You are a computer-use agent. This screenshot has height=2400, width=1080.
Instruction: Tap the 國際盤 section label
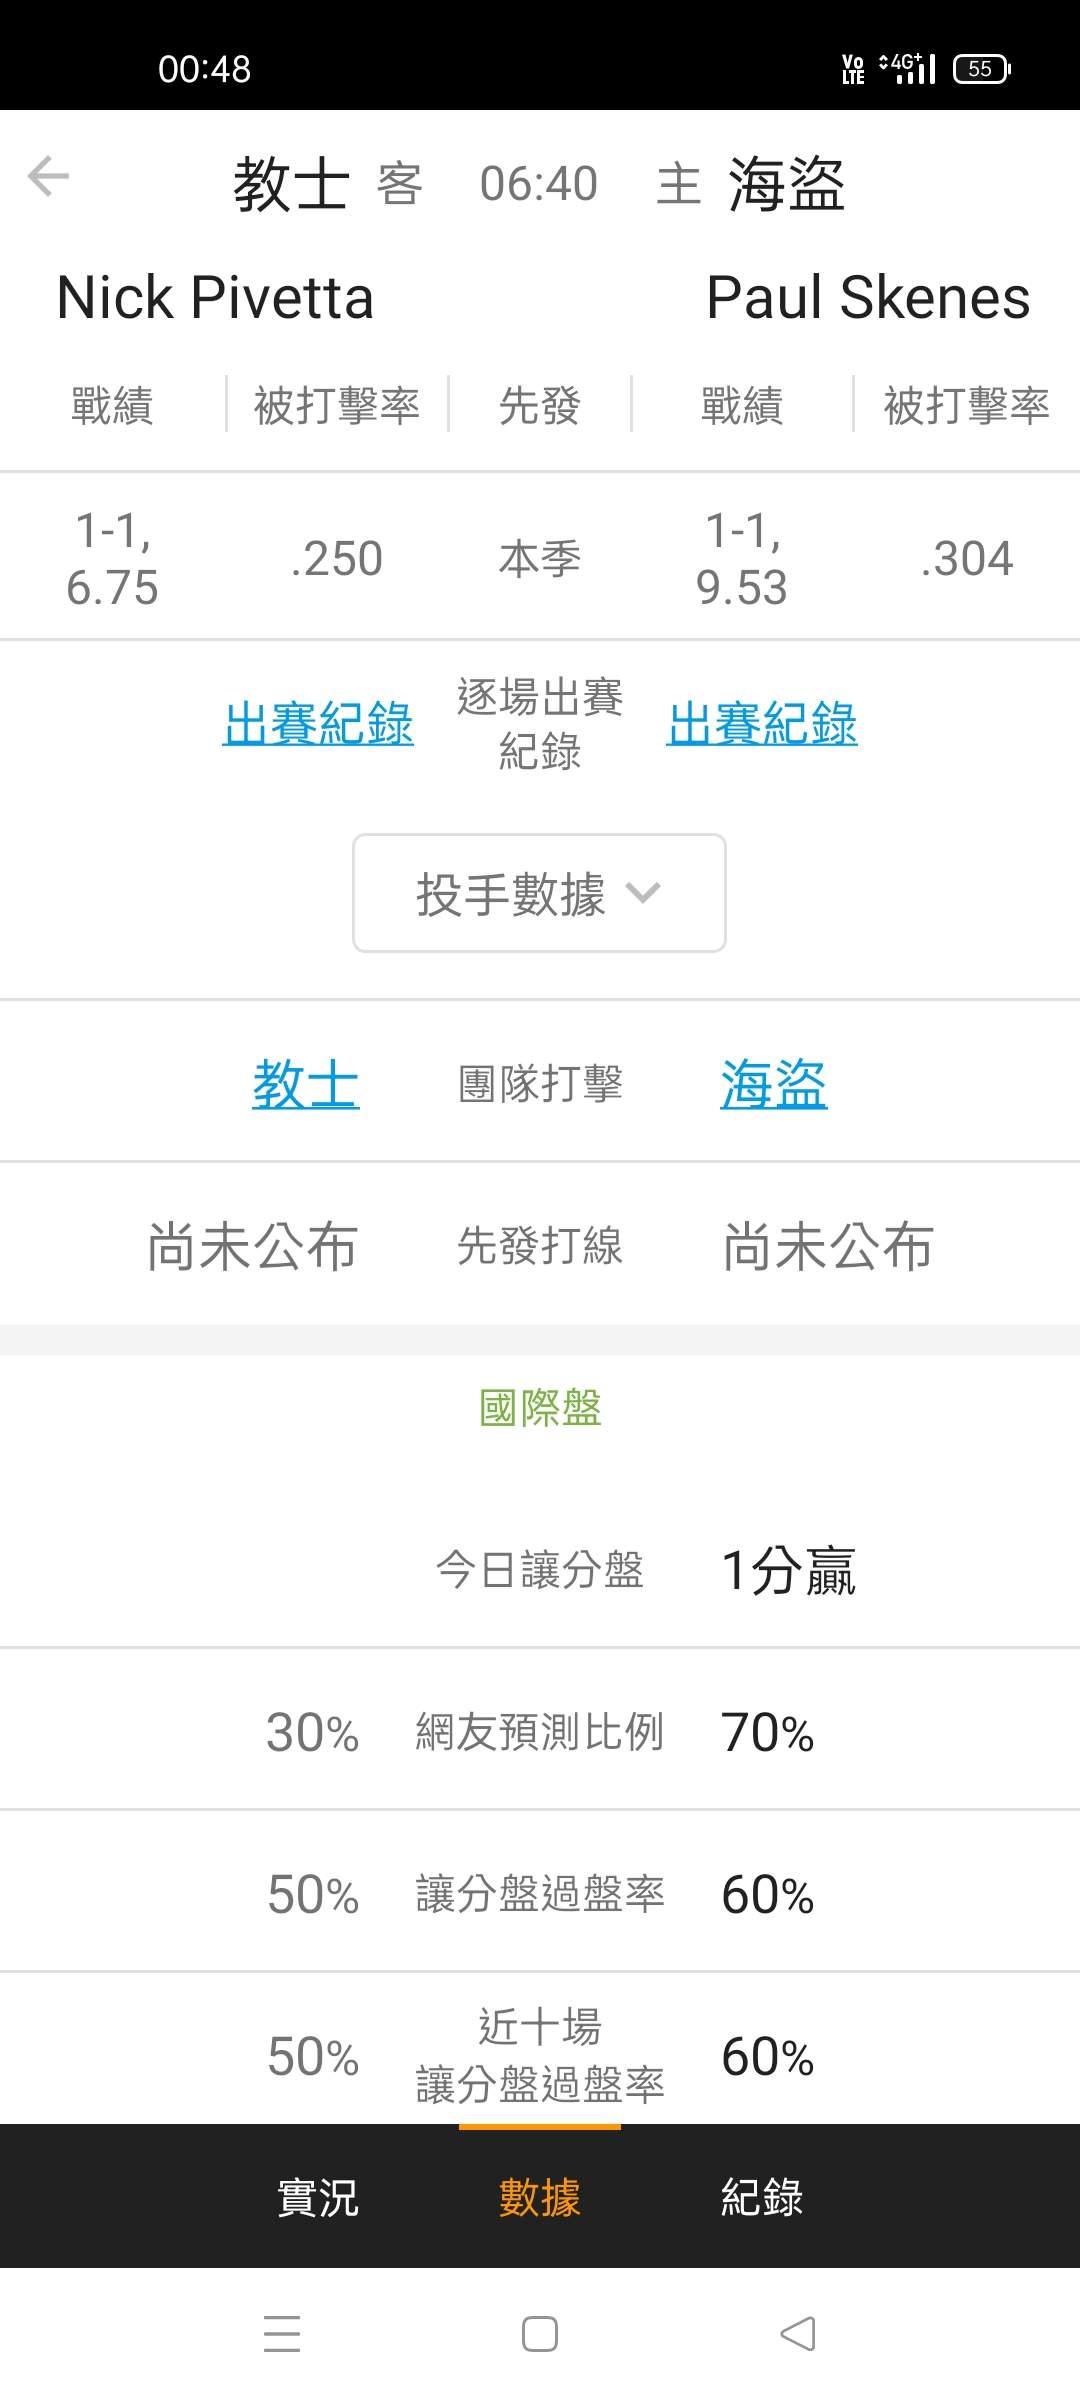(x=540, y=1408)
